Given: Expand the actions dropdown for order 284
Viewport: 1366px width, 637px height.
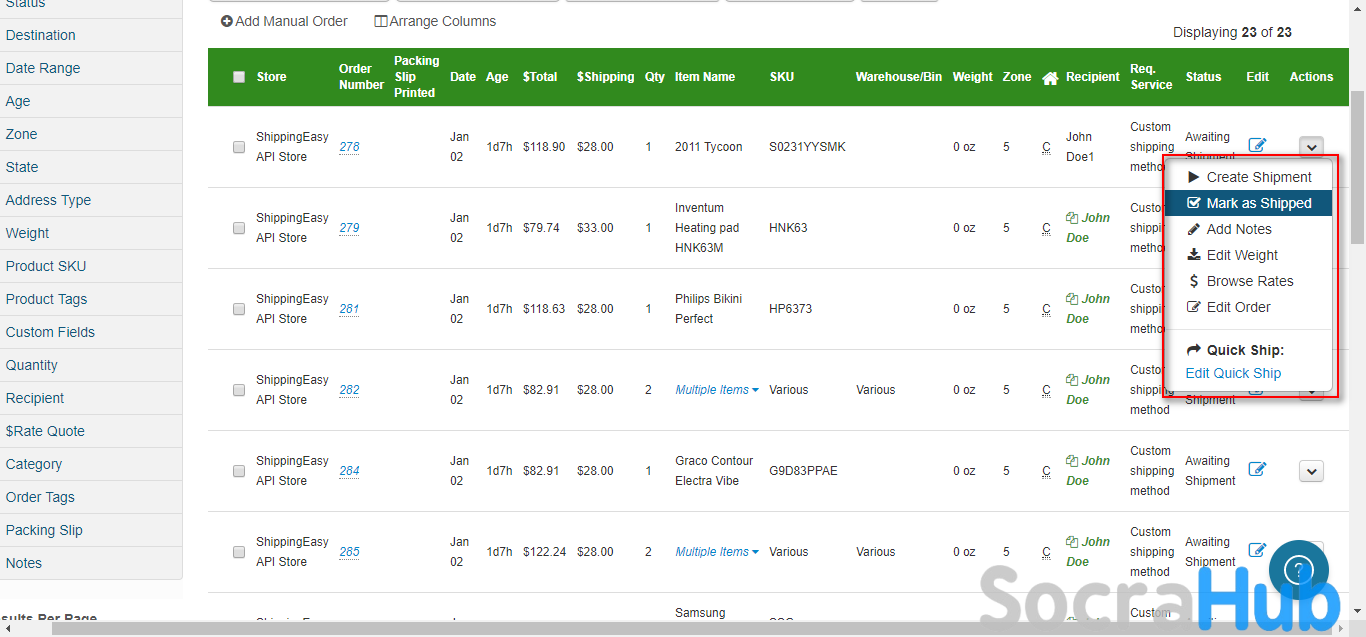Looking at the screenshot, I should pos(1311,471).
